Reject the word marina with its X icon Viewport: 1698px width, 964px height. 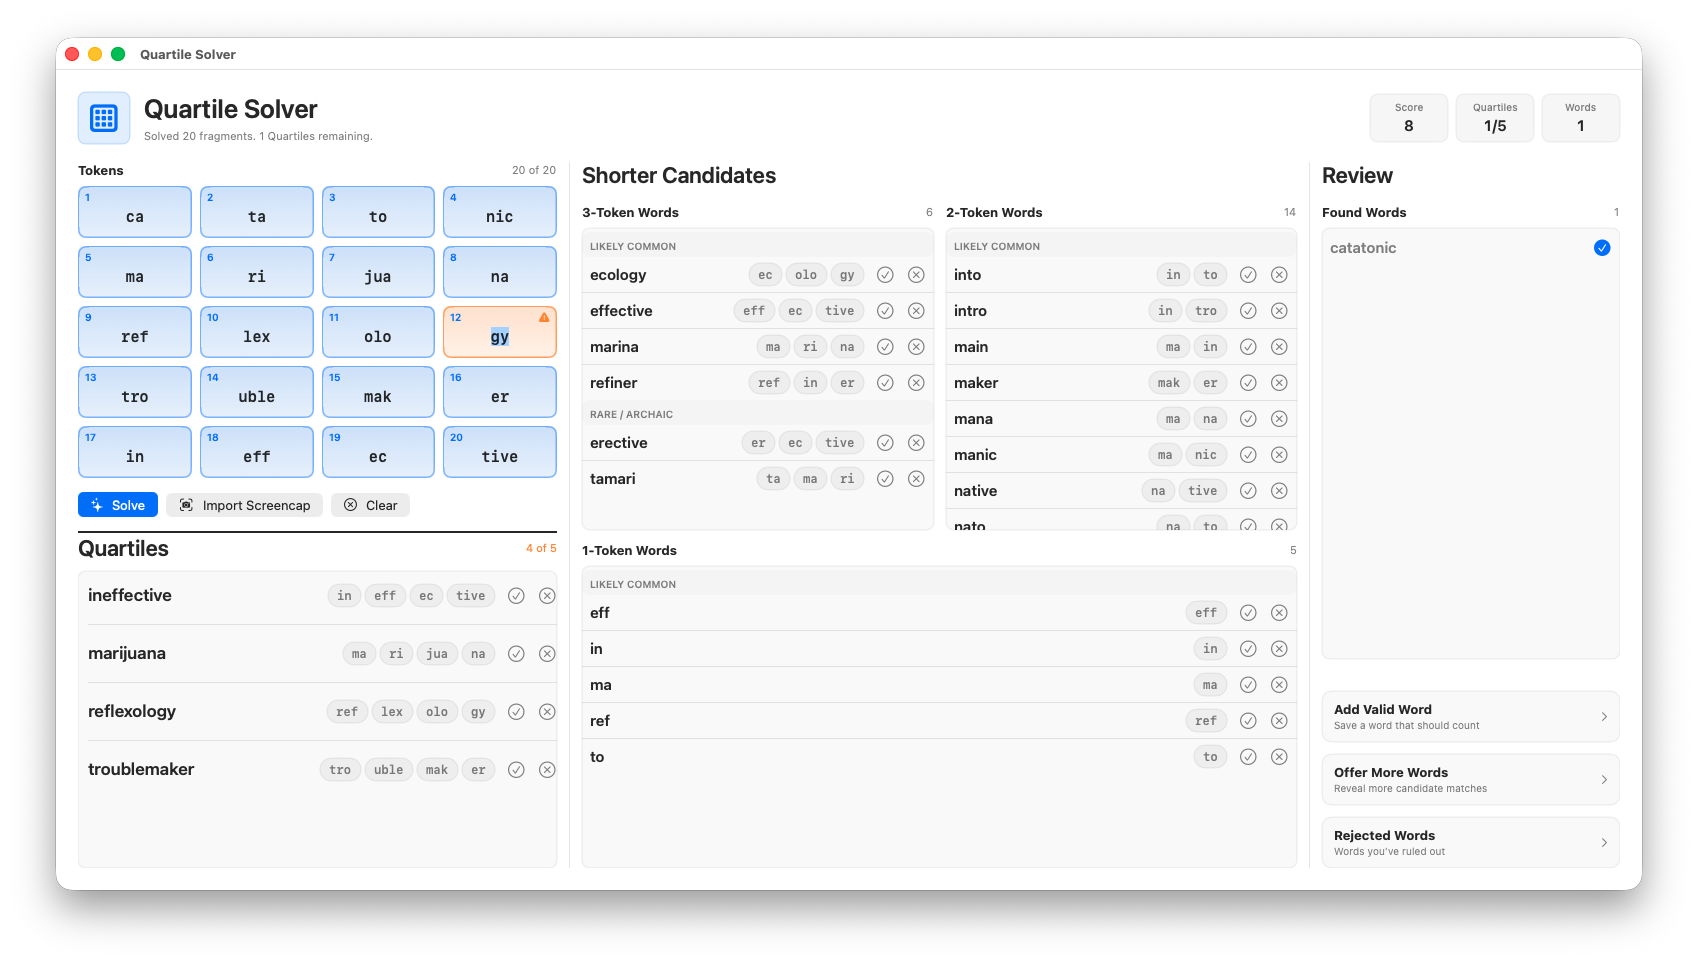point(916,347)
